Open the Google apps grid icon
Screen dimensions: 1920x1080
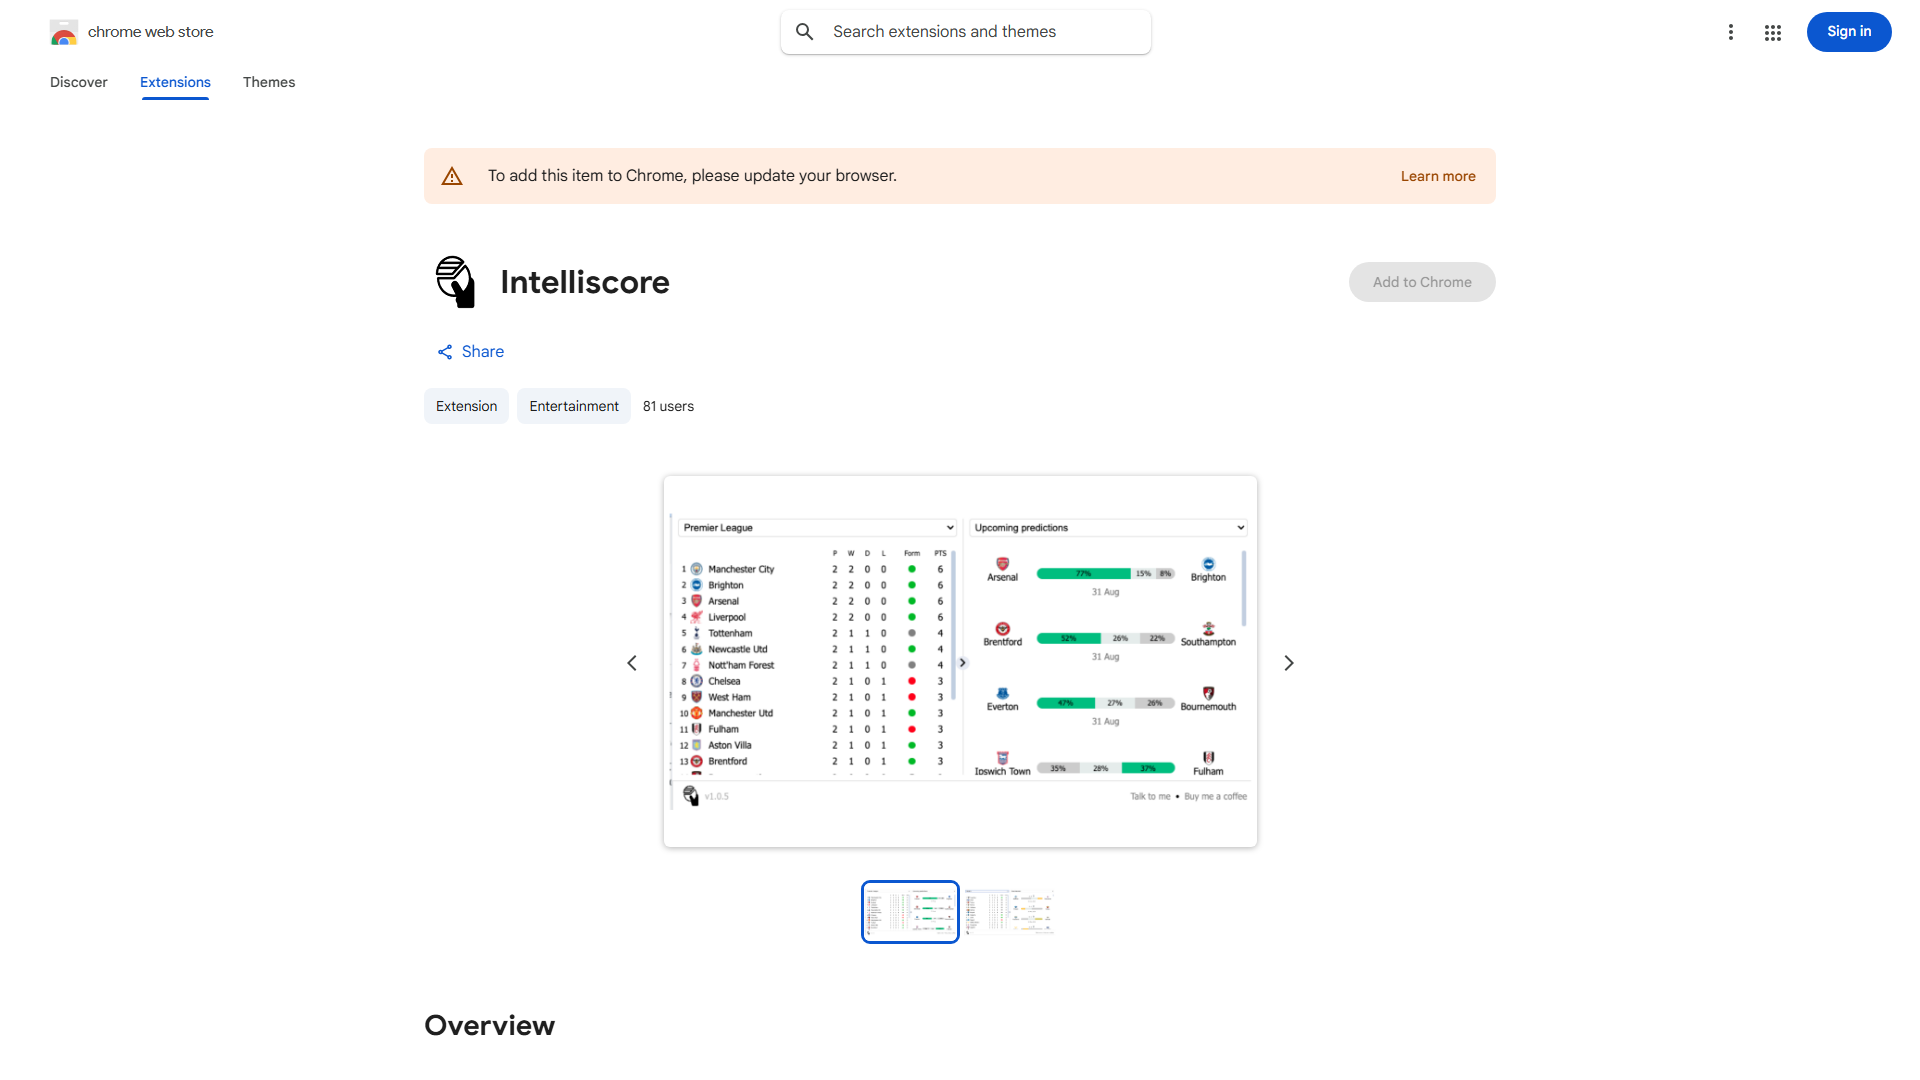click(1772, 32)
